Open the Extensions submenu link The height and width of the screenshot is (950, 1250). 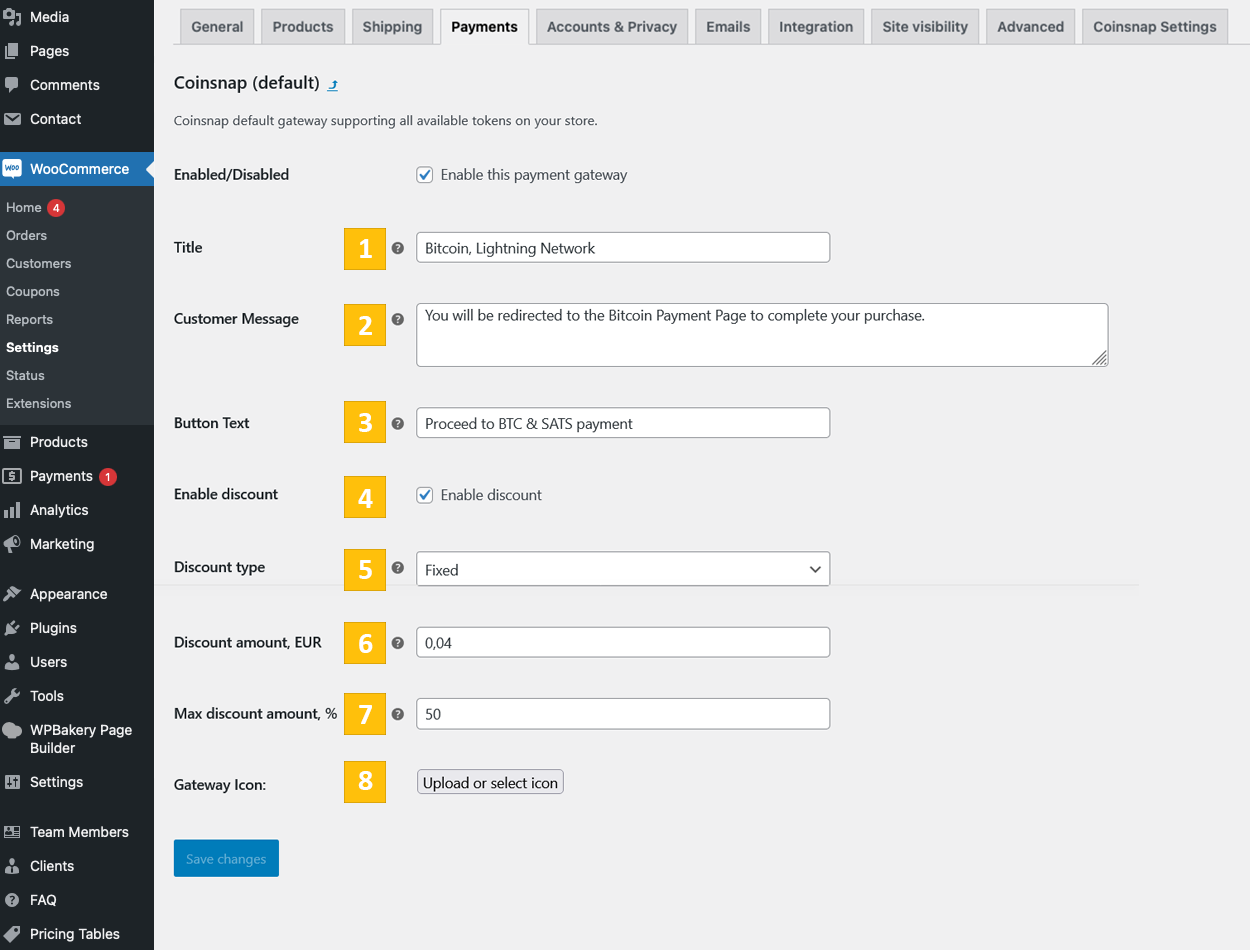click(39, 404)
